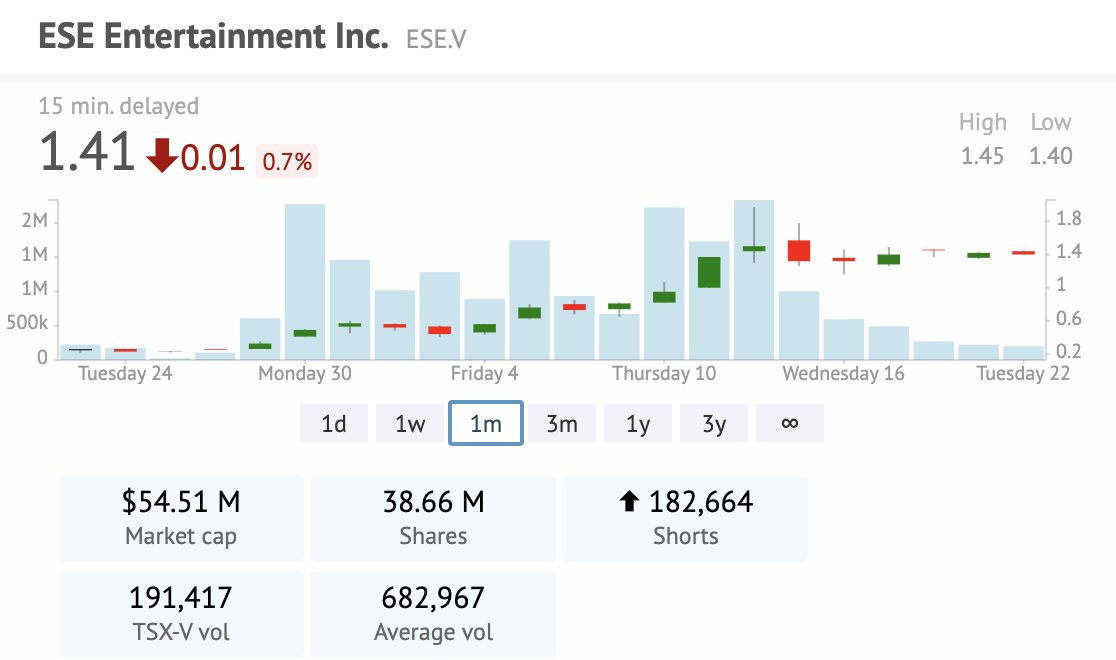Click the 2M volume axis label
This screenshot has width=1116, height=660.
click(34, 221)
